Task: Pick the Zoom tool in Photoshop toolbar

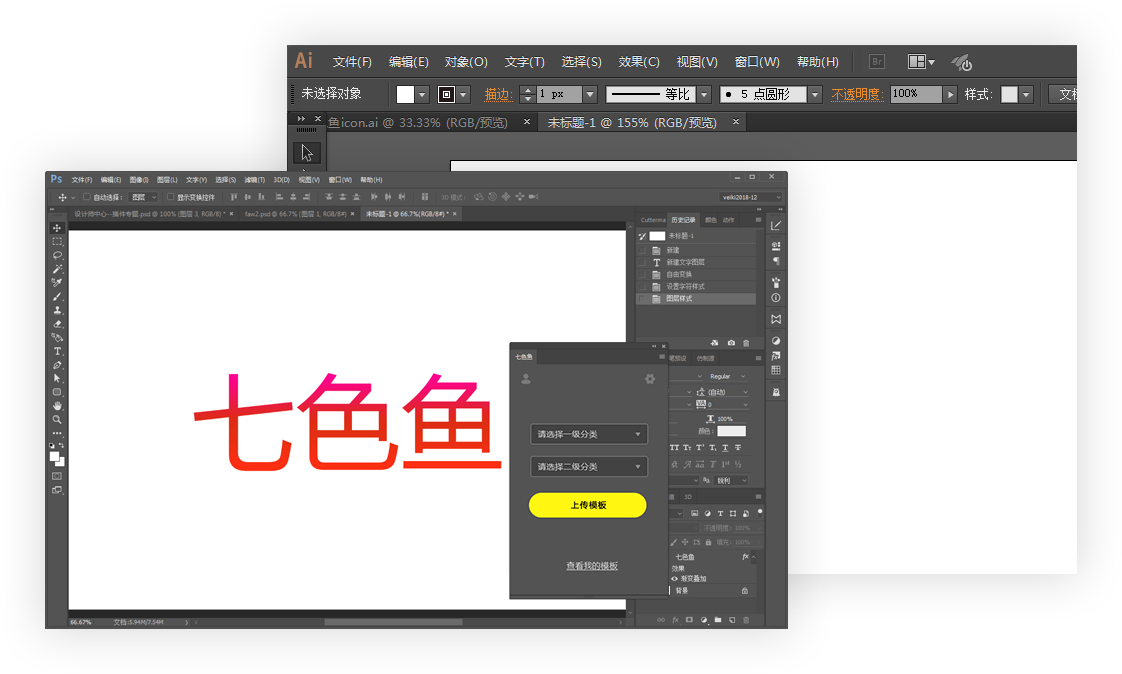Action: coord(57,420)
